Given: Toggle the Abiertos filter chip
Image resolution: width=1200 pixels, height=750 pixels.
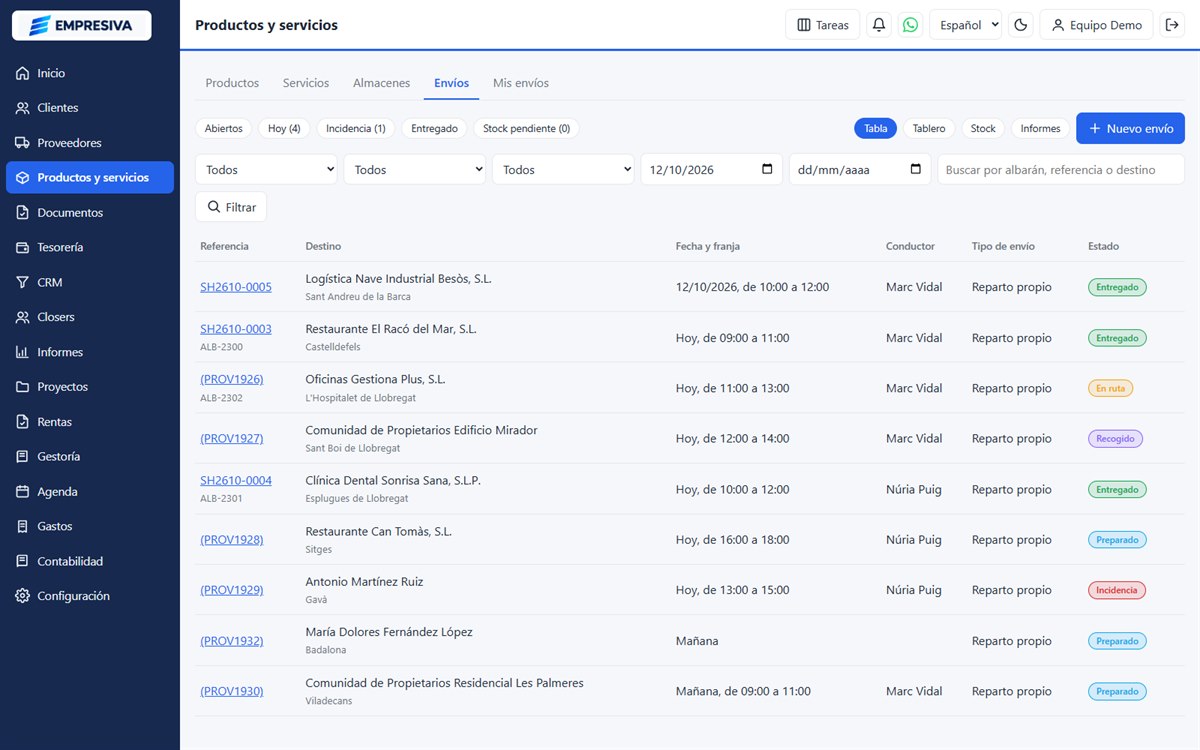Looking at the screenshot, I should [224, 128].
